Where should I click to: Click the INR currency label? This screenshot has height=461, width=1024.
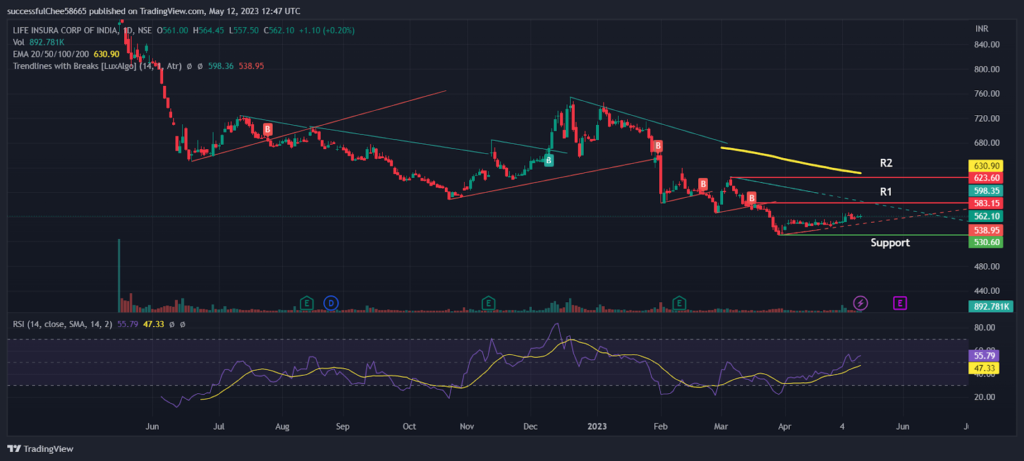tap(982, 29)
